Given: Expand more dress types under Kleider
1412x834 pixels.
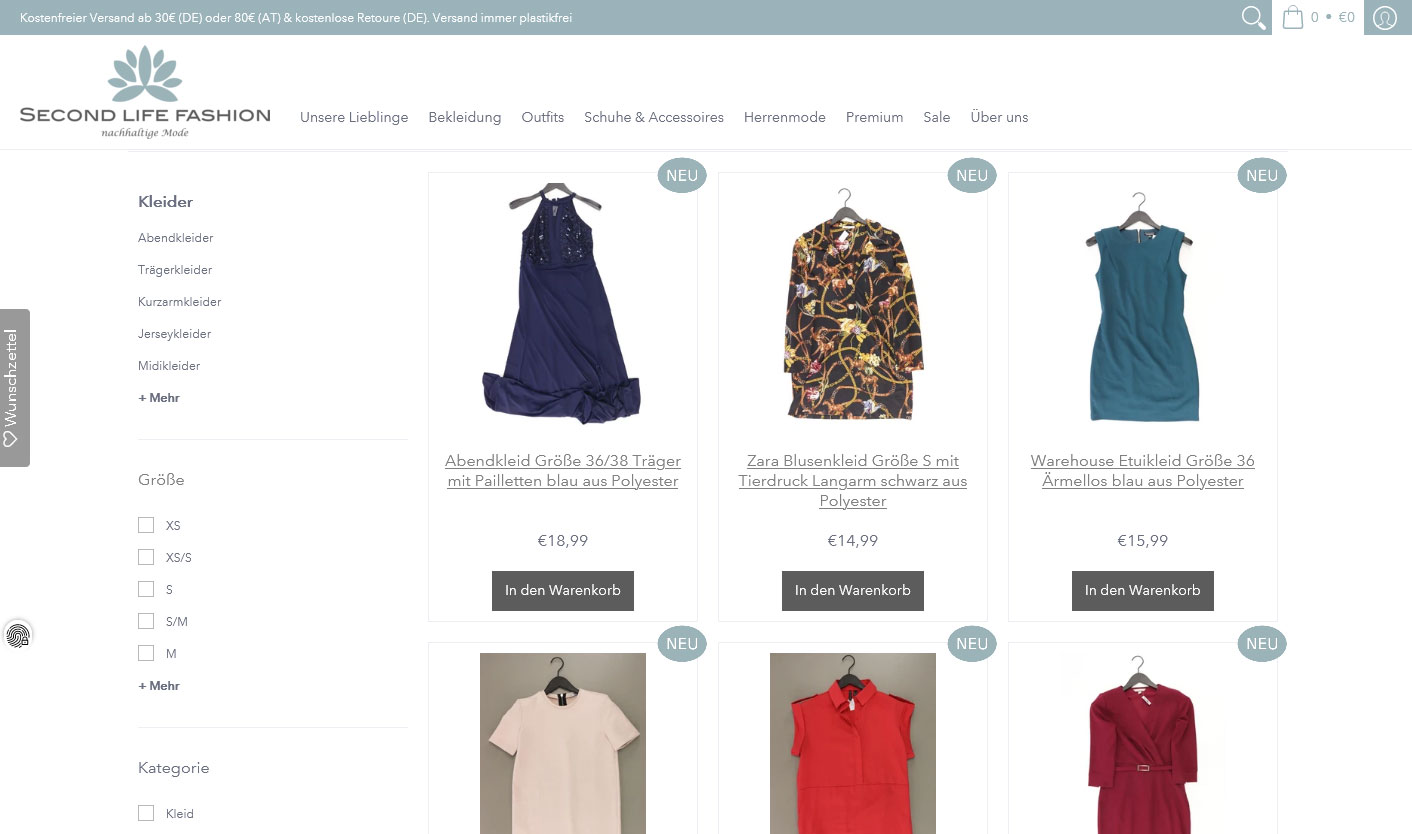Looking at the screenshot, I should (159, 398).
